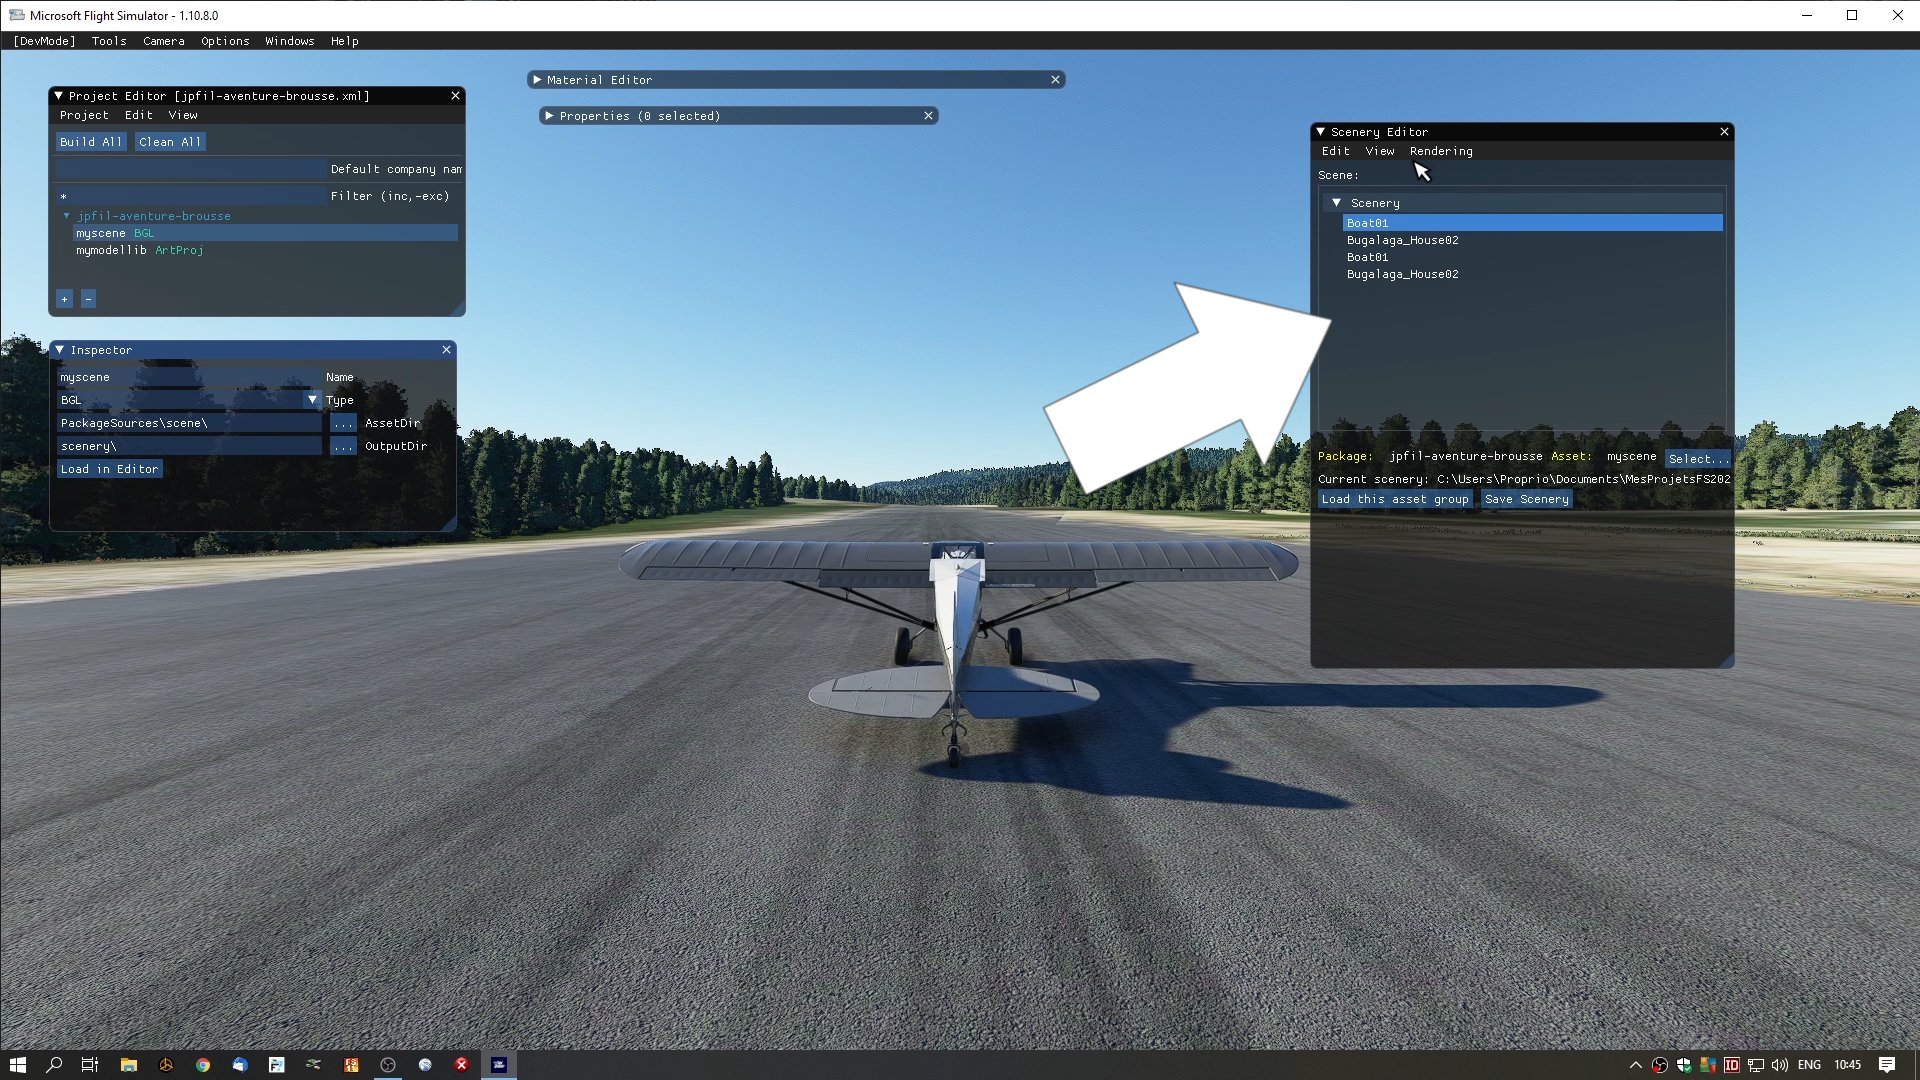Open File Explorer from the taskbar
The width and height of the screenshot is (1920, 1080).
[x=129, y=1065]
